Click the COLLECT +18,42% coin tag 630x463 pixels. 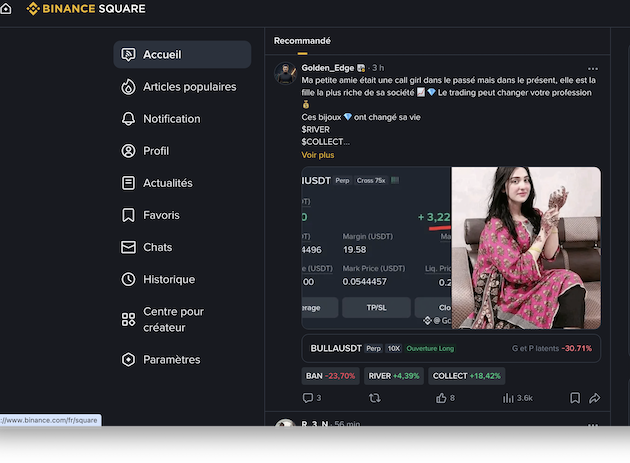pyautogui.click(x=466, y=376)
